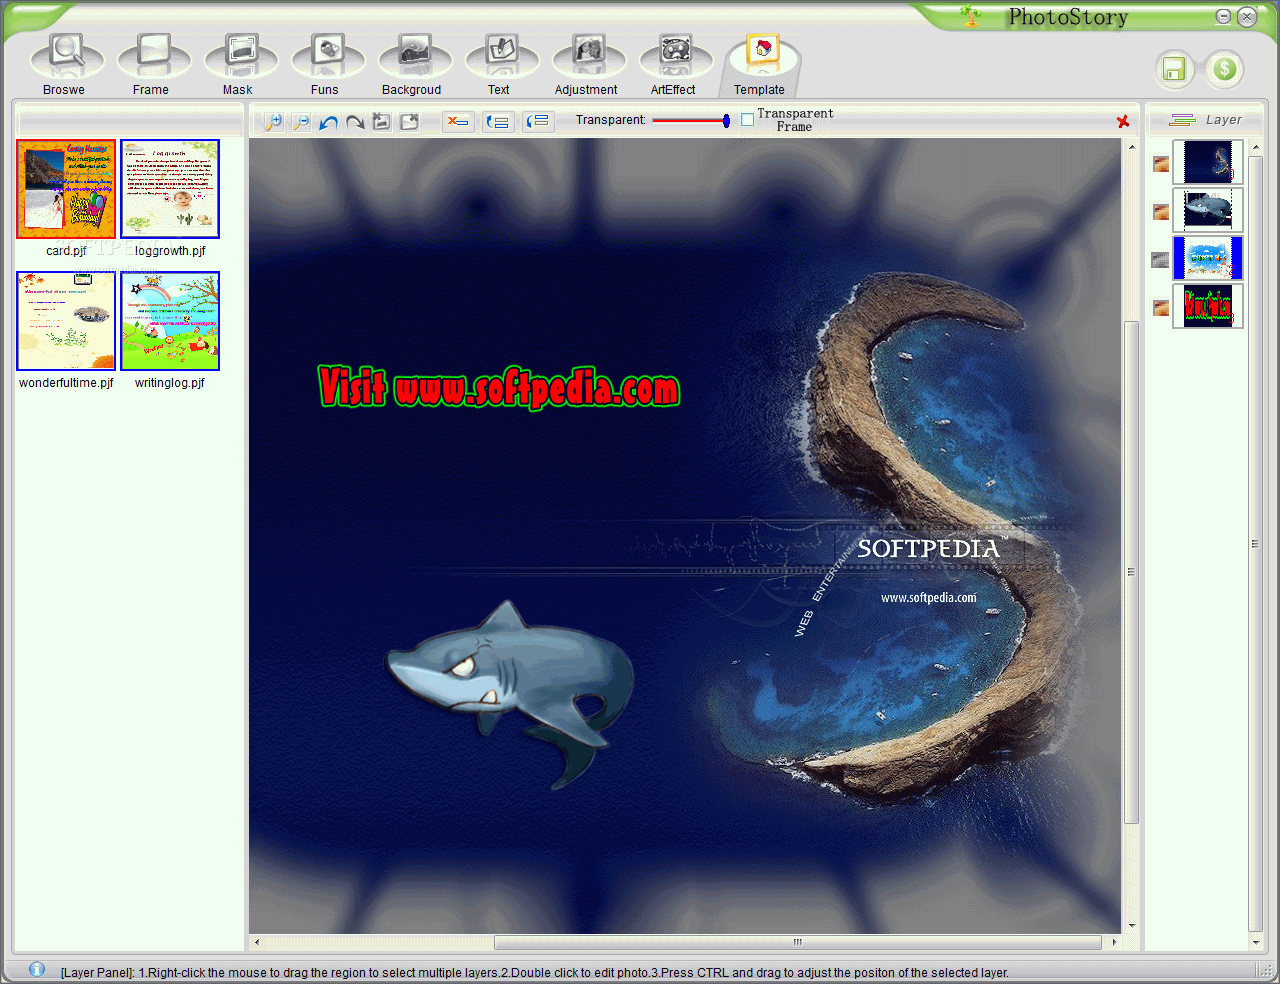This screenshot has height=984, width=1280.
Task: Redo the last action
Action: (355, 122)
